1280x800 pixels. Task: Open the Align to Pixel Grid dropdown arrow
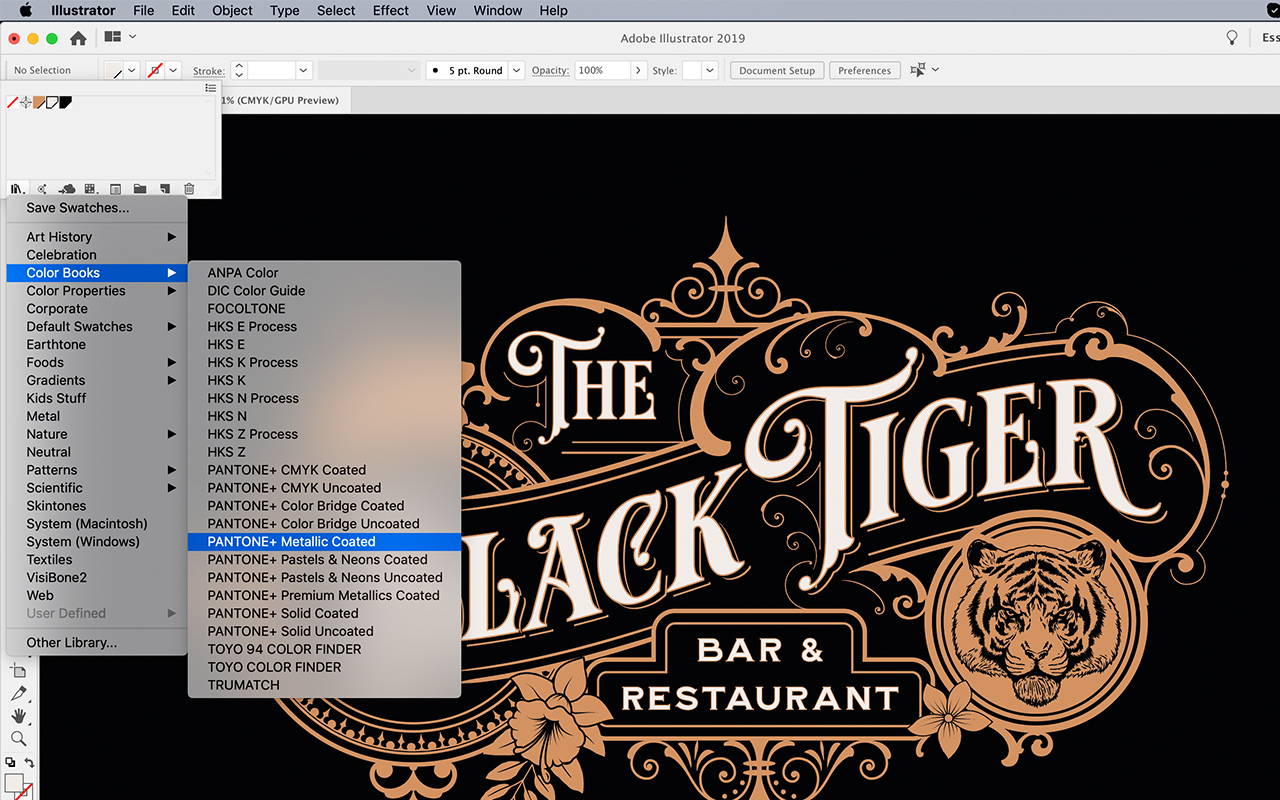[x=935, y=70]
